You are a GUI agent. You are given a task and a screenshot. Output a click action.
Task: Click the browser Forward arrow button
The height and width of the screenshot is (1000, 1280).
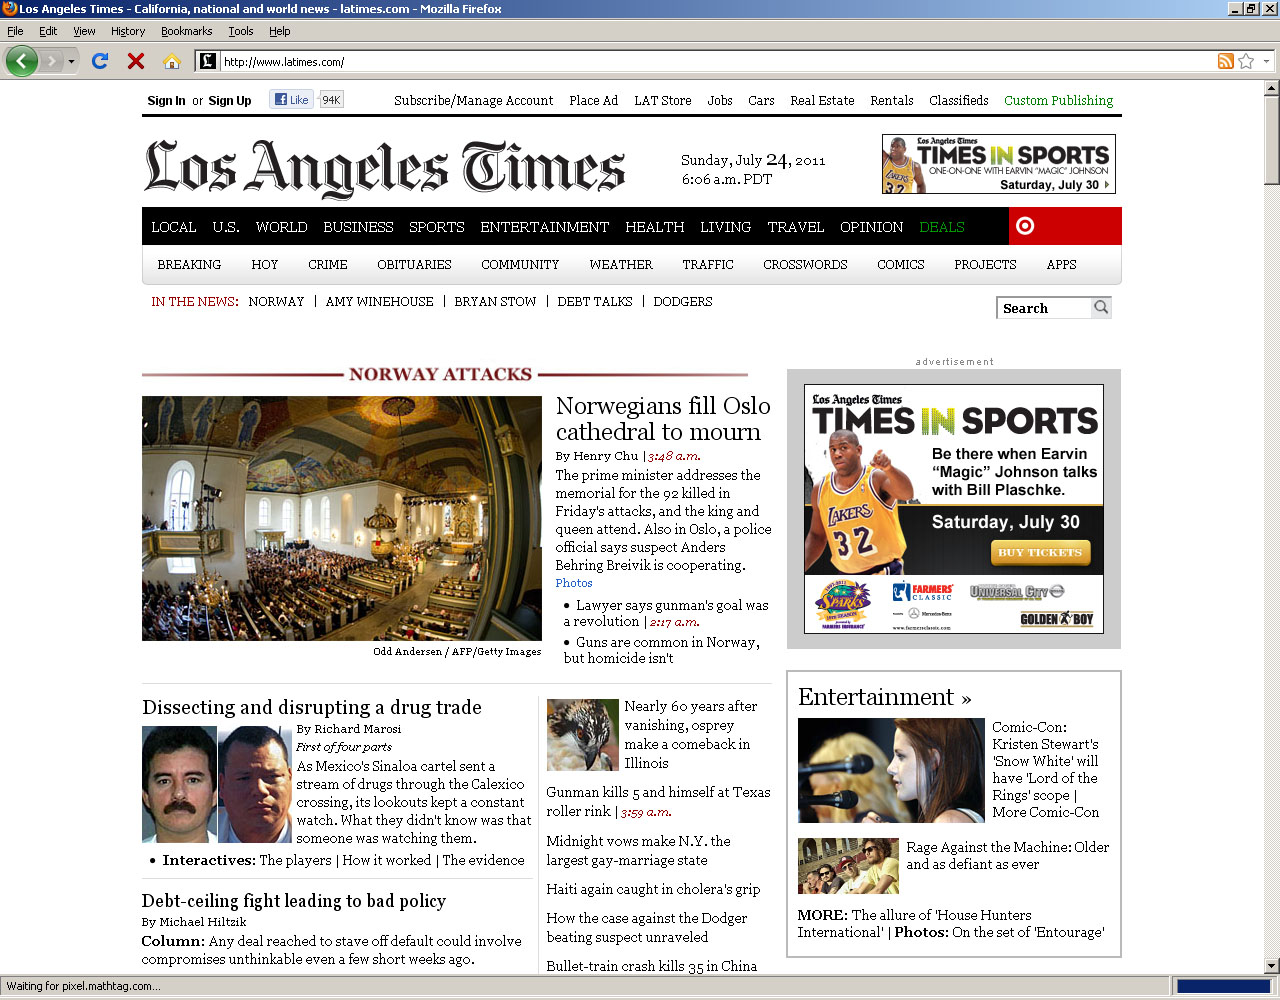click(x=51, y=61)
